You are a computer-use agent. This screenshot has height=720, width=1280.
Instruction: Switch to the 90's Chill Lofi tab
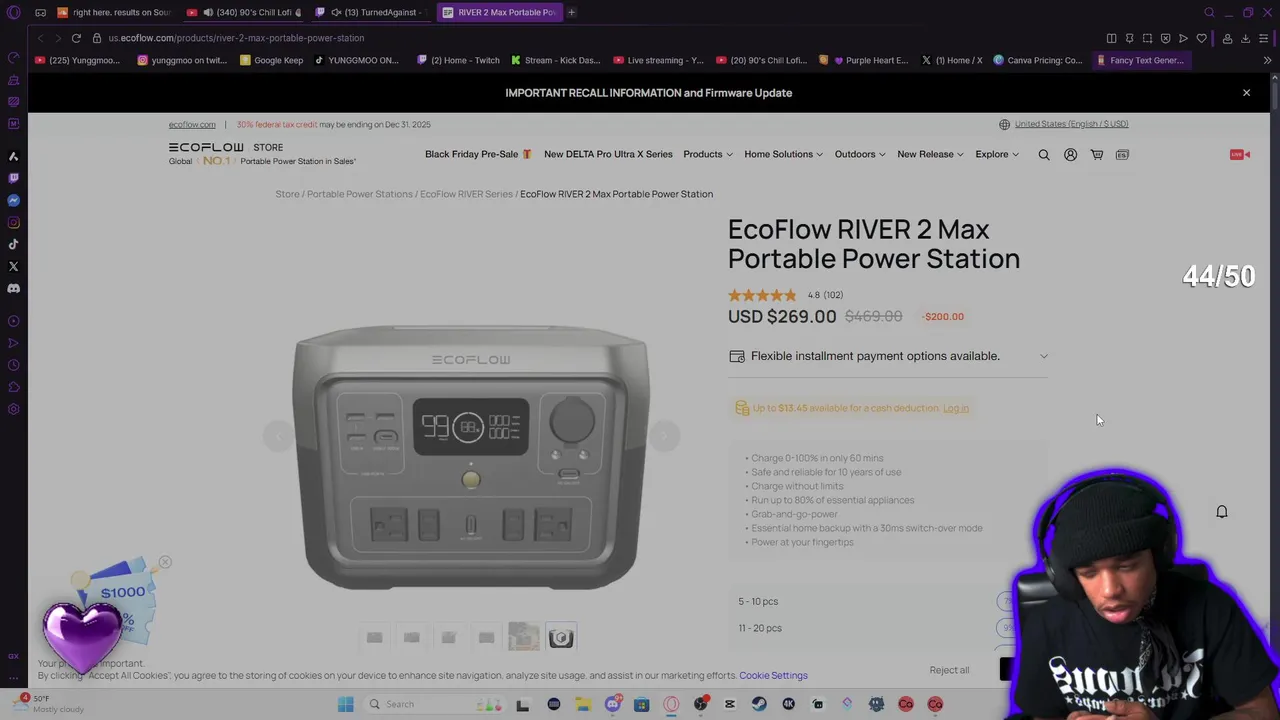(245, 12)
